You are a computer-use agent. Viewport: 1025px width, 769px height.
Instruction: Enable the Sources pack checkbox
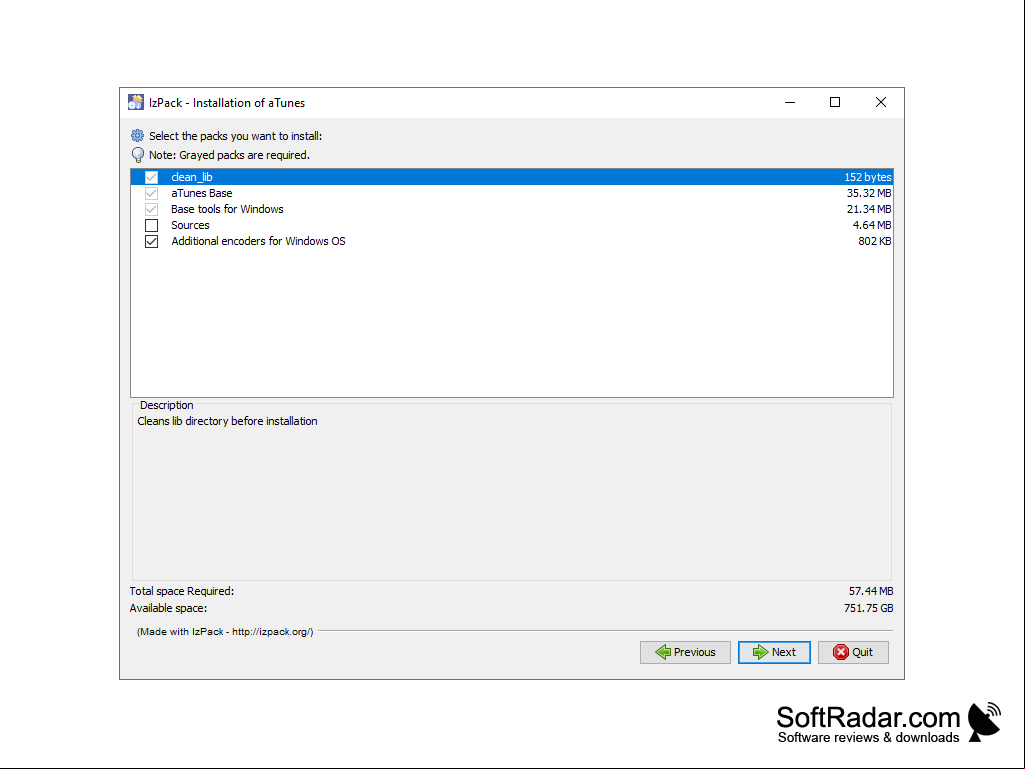pos(152,226)
